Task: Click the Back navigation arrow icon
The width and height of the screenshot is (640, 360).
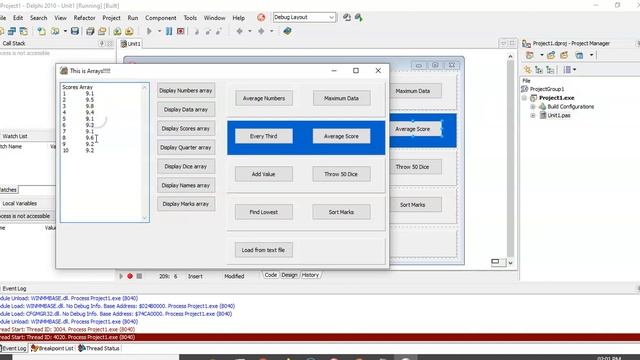Action: point(240,31)
